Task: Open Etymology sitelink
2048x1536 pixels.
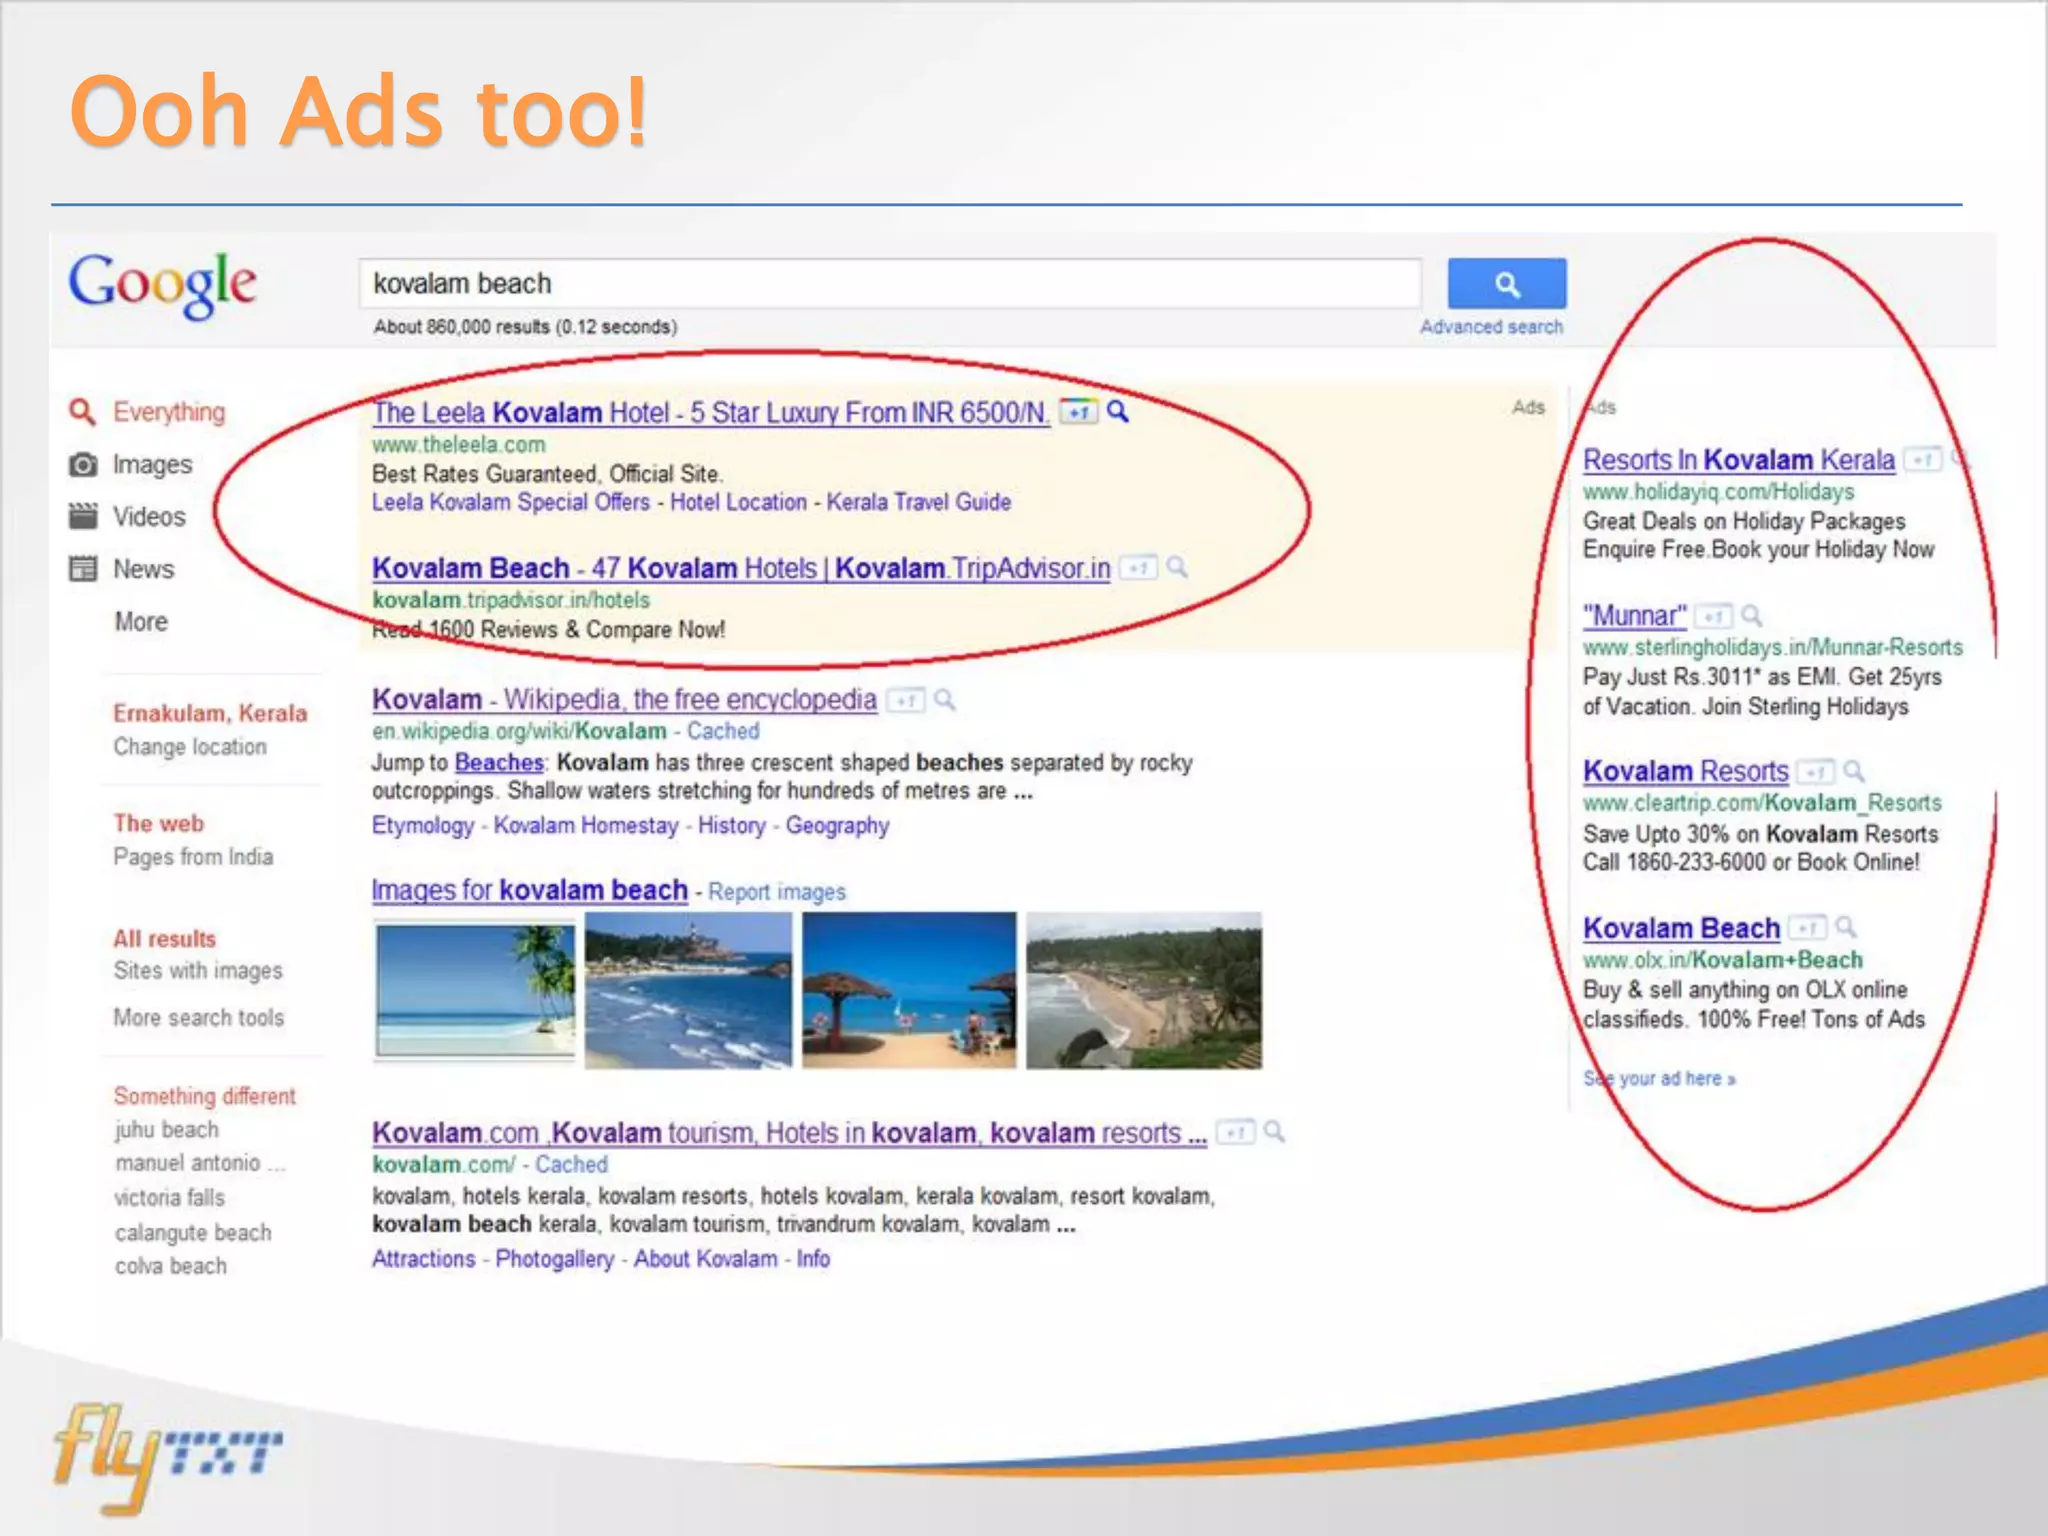Action: pyautogui.click(x=423, y=826)
